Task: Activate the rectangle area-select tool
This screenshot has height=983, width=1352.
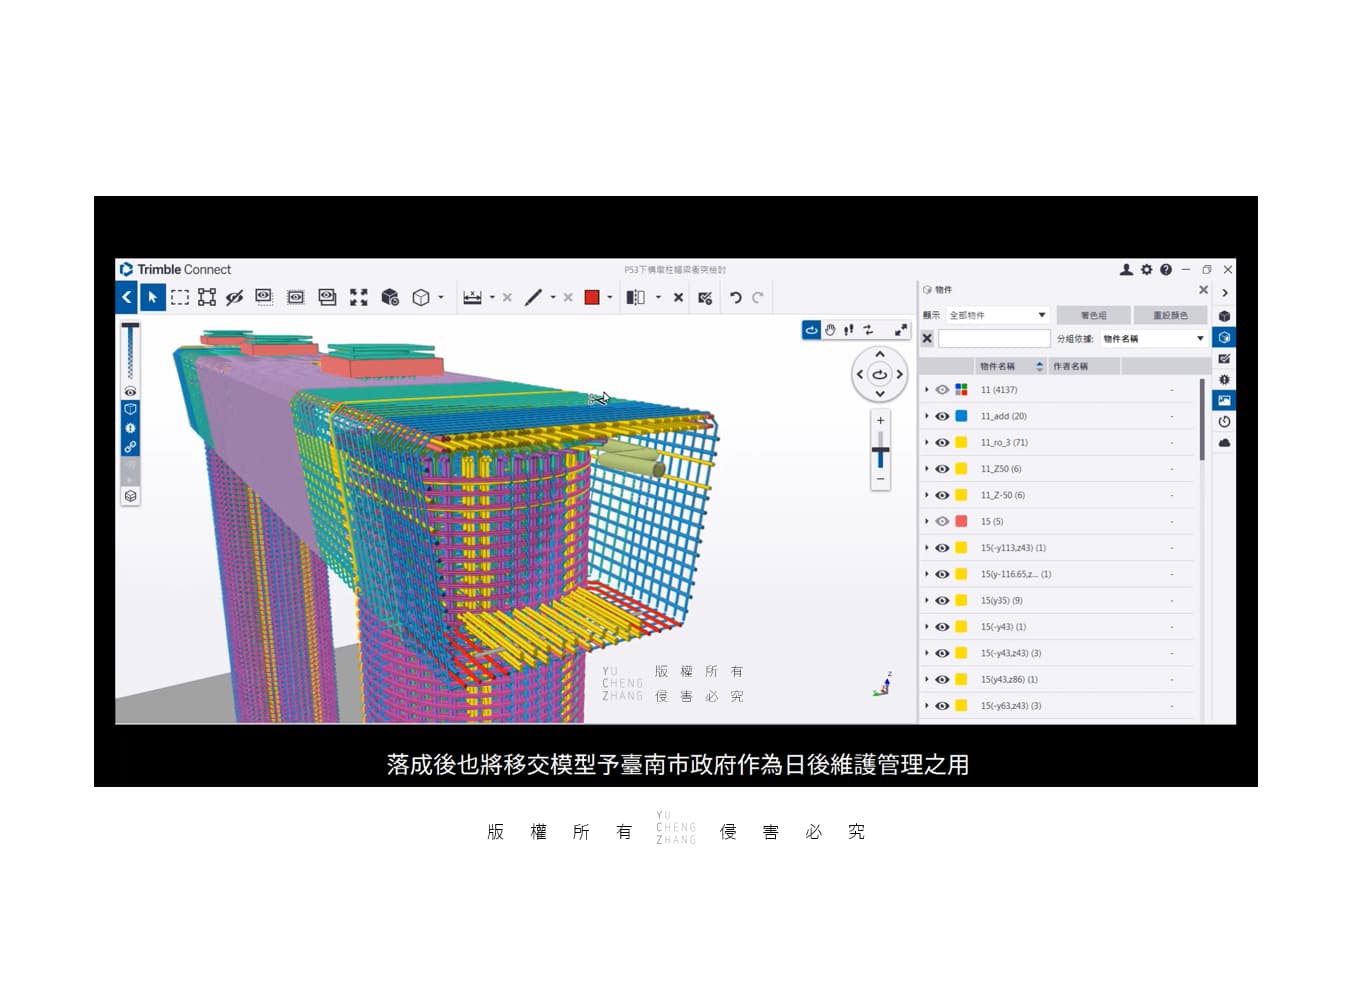Action: [180, 297]
